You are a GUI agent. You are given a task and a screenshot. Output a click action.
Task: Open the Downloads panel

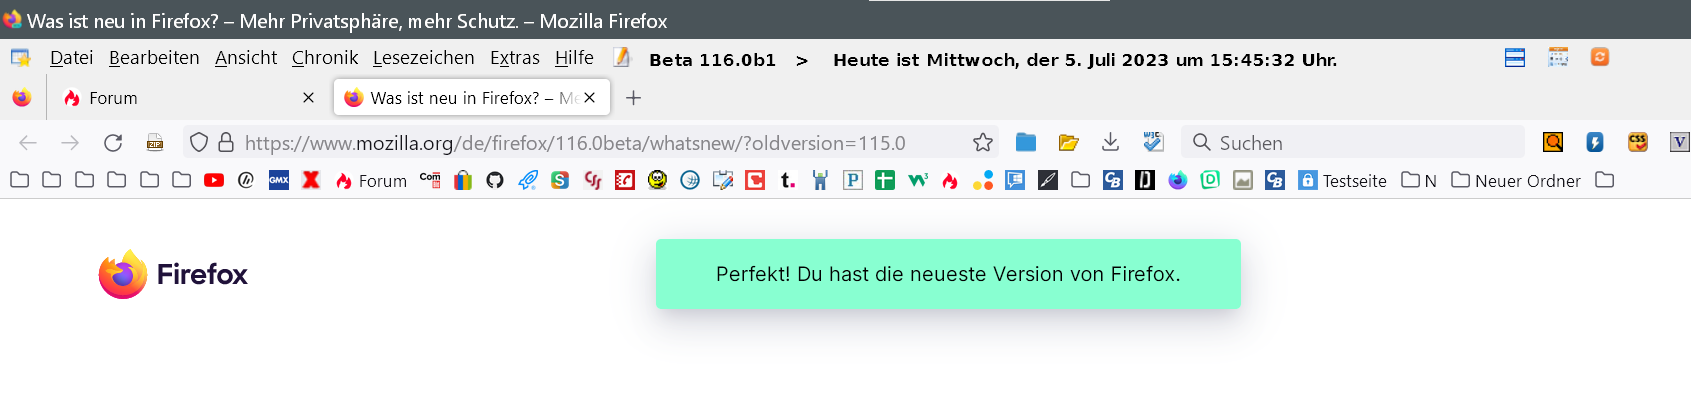point(1110,143)
